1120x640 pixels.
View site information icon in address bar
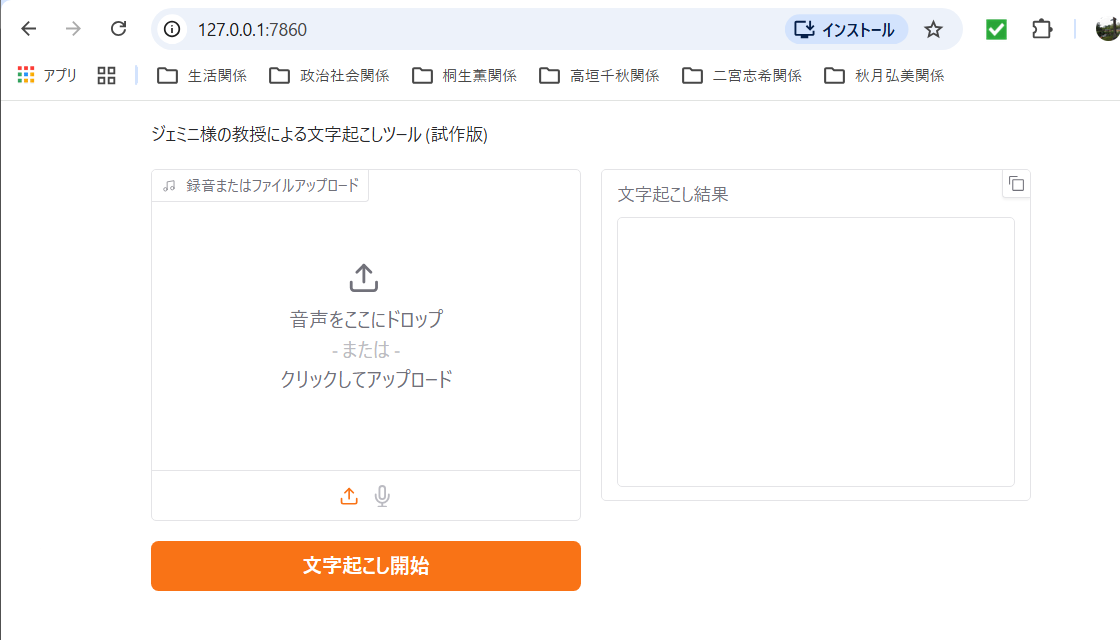[x=171, y=29]
